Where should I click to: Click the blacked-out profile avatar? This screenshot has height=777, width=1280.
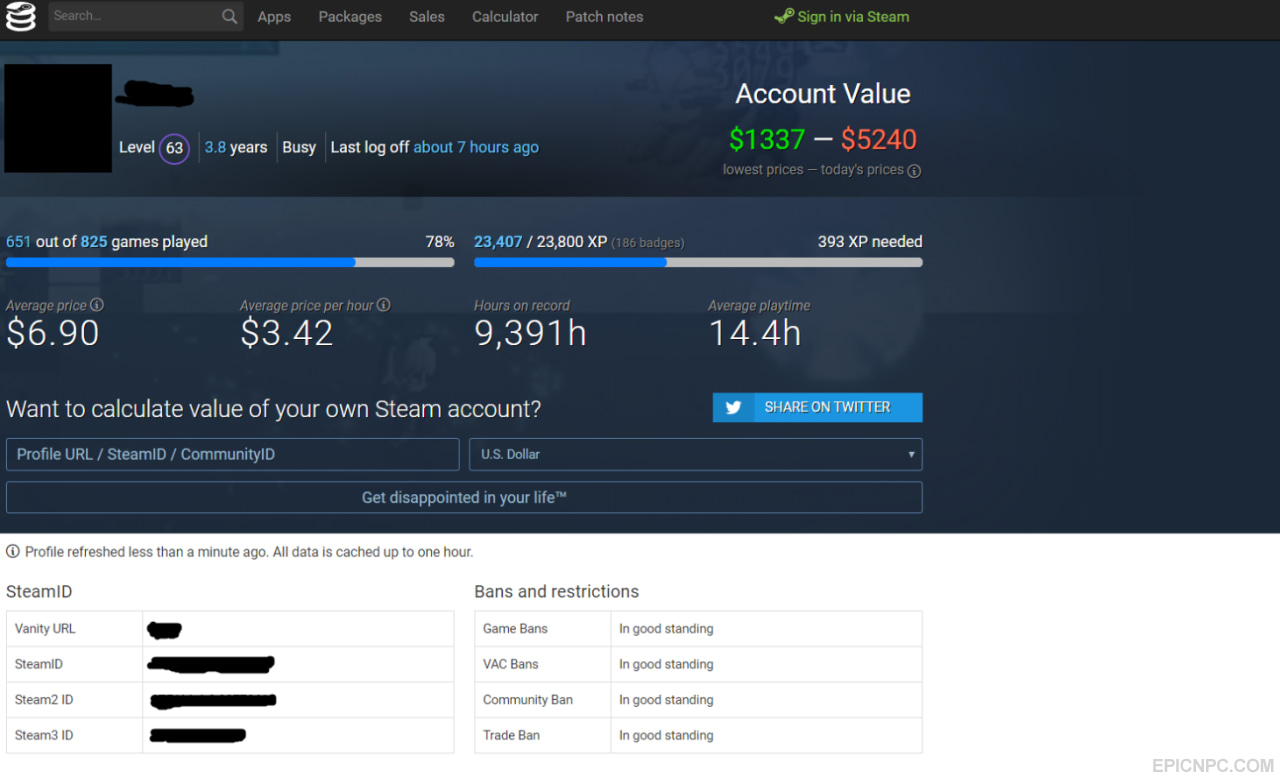[58, 118]
